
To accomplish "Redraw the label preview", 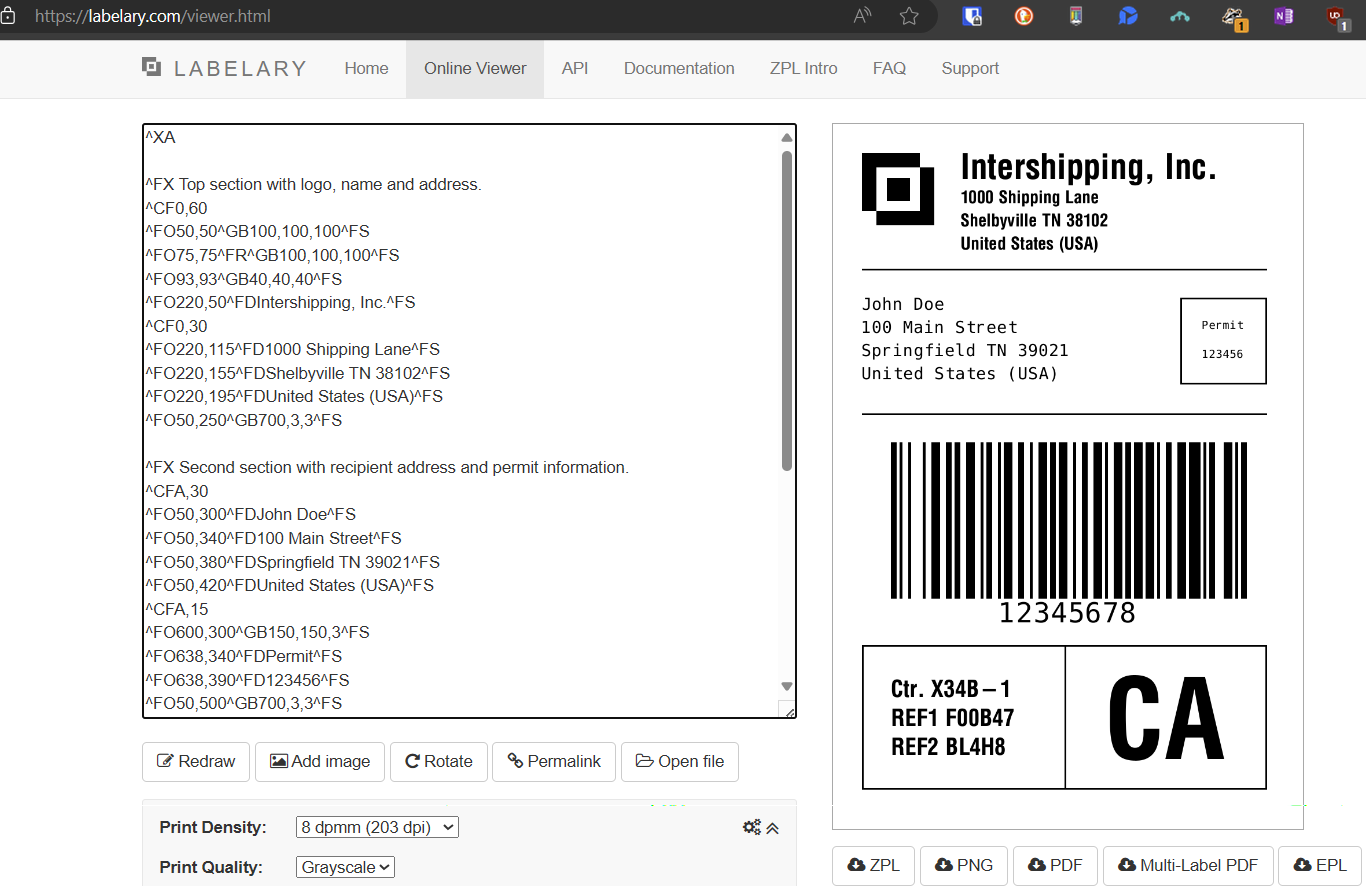I will [x=196, y=761].
